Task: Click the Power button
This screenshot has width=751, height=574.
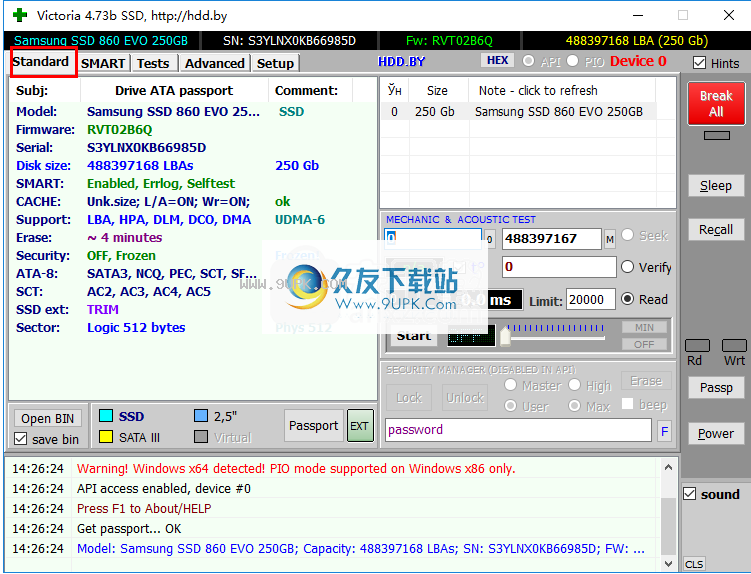Action: [716, 433]
